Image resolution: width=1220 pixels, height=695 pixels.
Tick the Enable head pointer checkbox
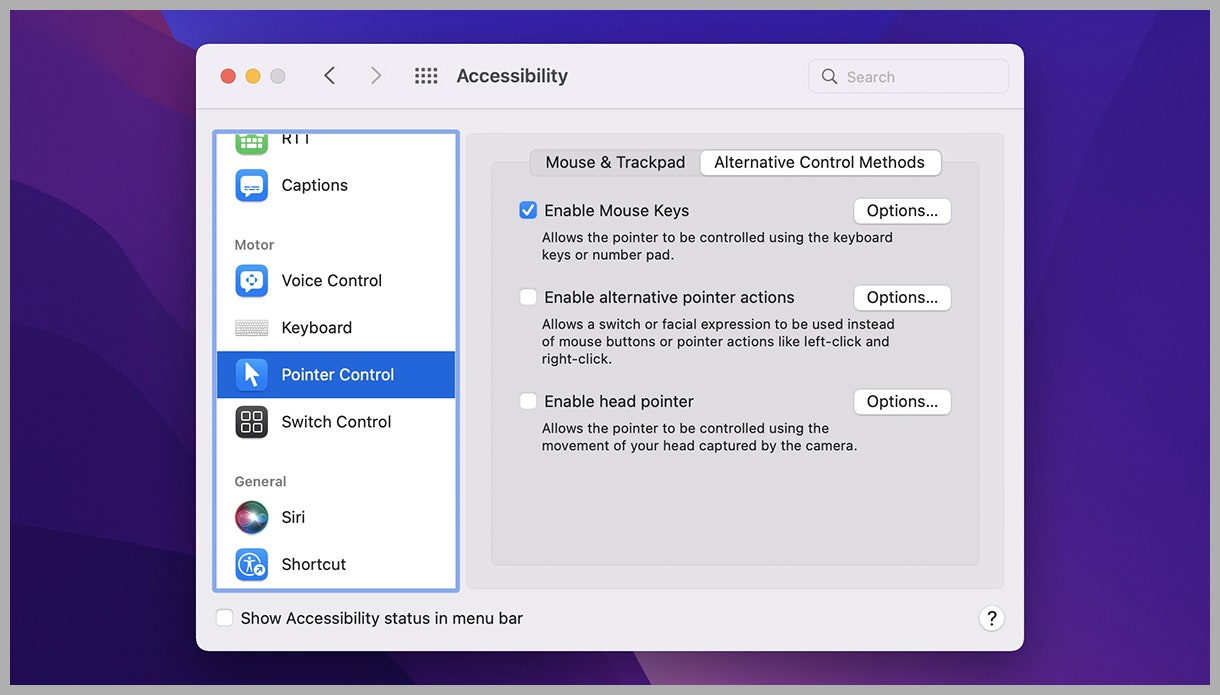pos(528,401)
